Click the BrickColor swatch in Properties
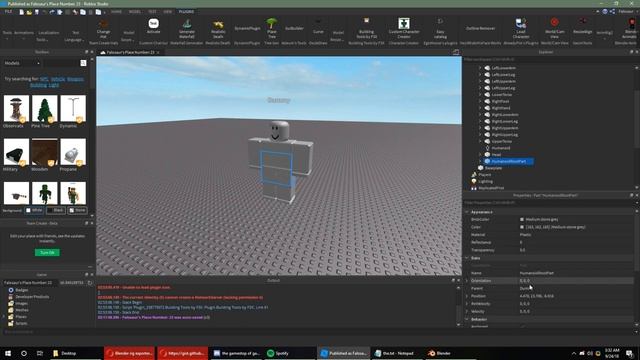The image size is (640, 360). tap(522, 220)
